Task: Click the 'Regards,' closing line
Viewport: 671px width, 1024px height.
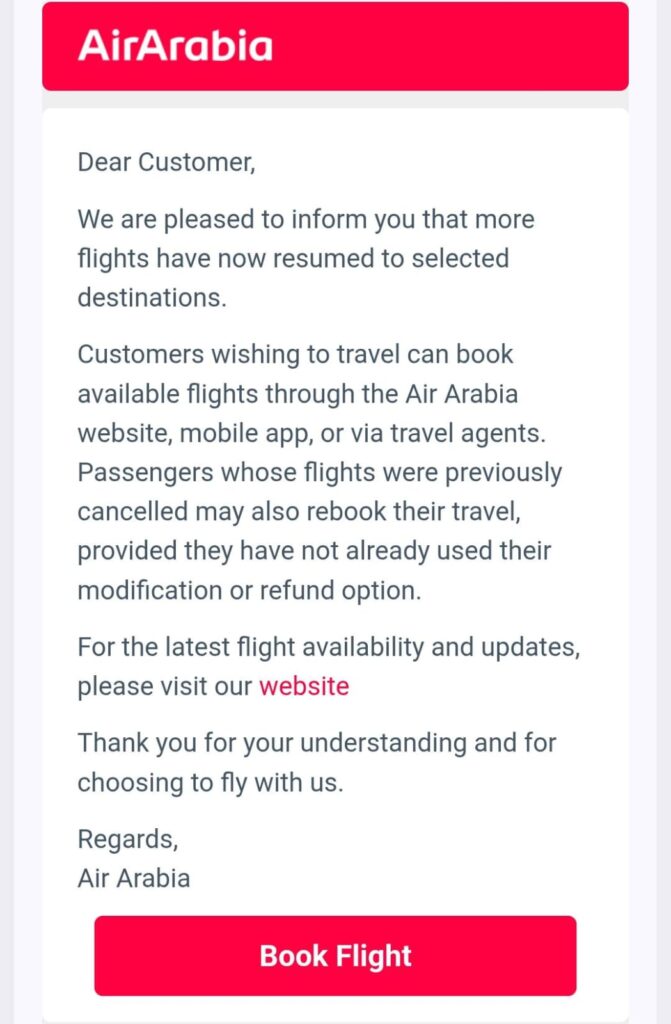Action: click(127, 839)
